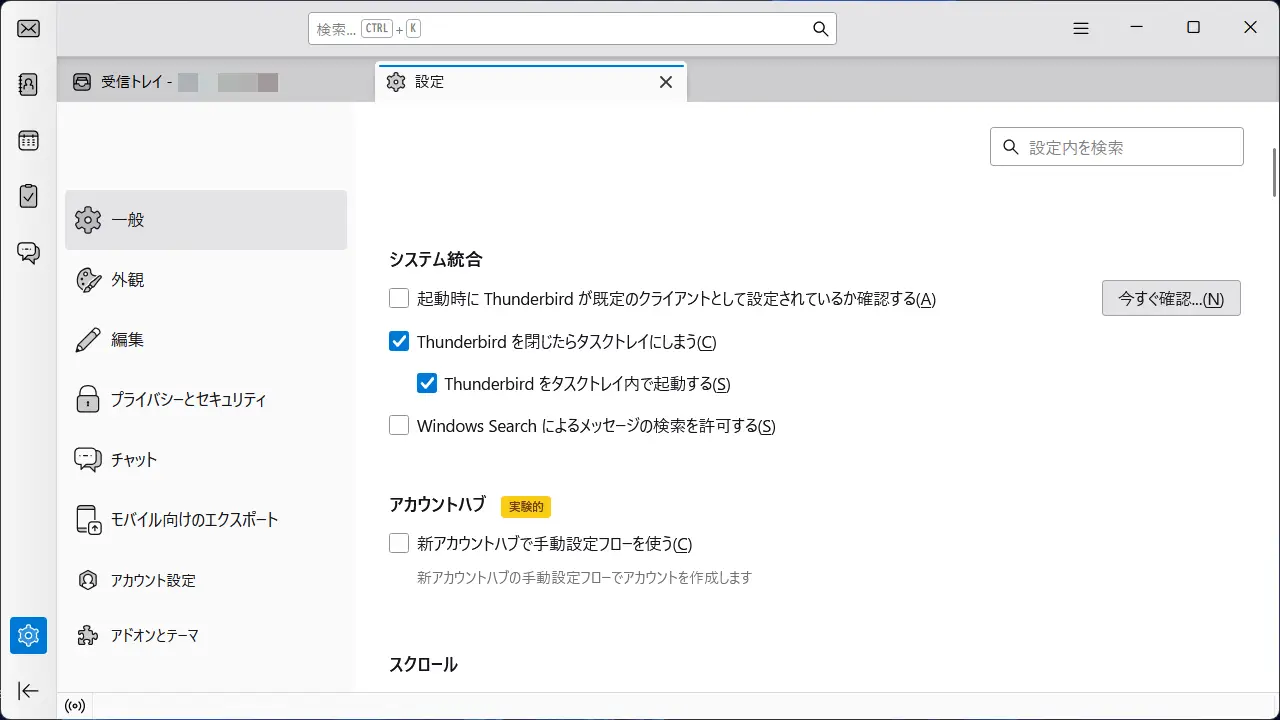Image resolution: width=1280 pixels, height=720 pixels.
Task: Open the Chat space icon
Action: tap(29, 252)
